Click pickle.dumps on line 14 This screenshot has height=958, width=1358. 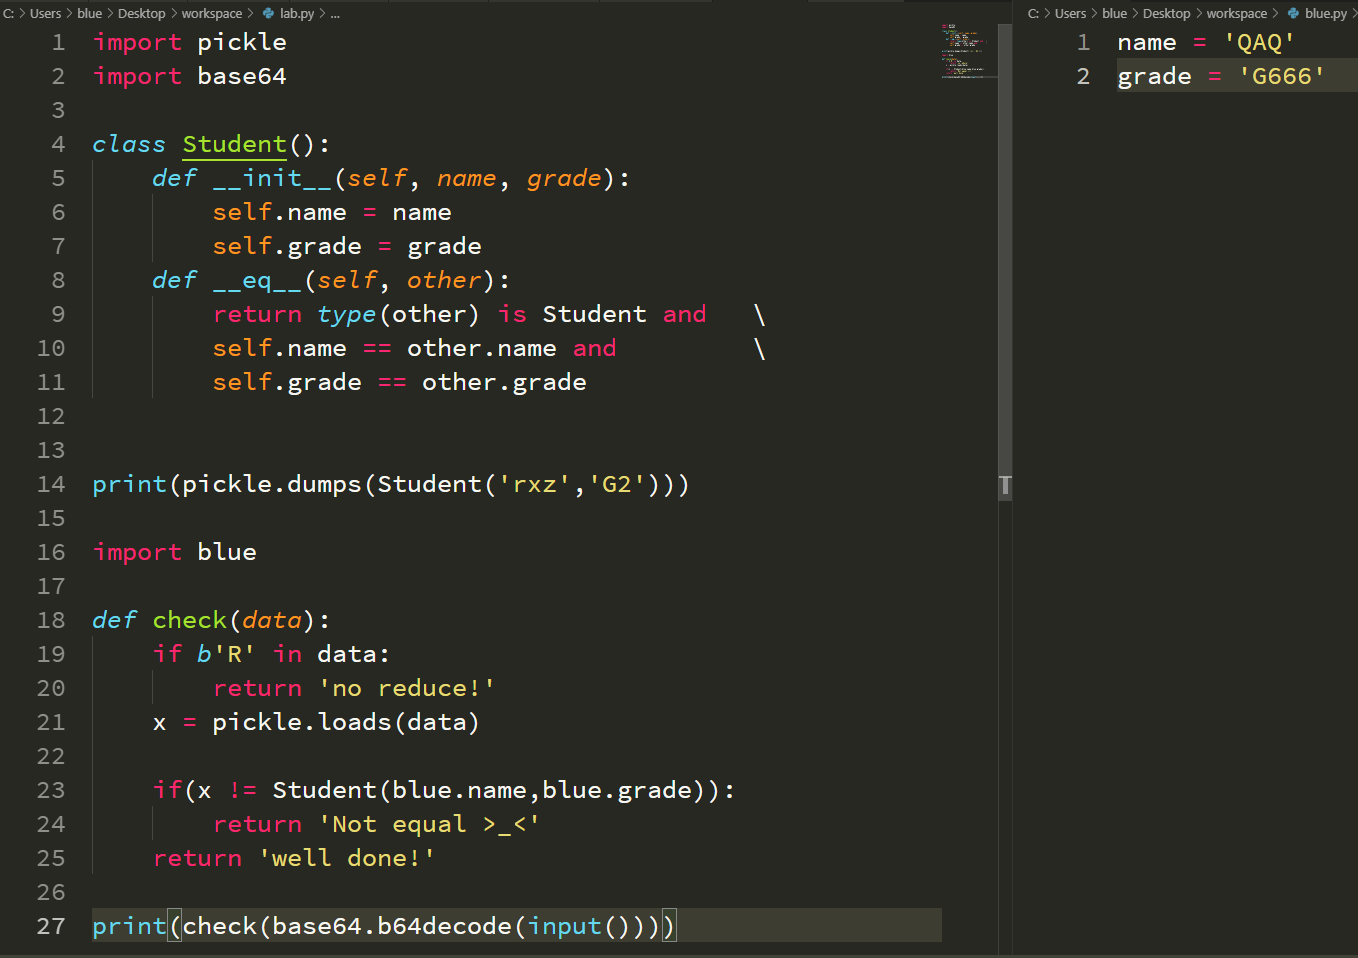click(x=272, y=484)
